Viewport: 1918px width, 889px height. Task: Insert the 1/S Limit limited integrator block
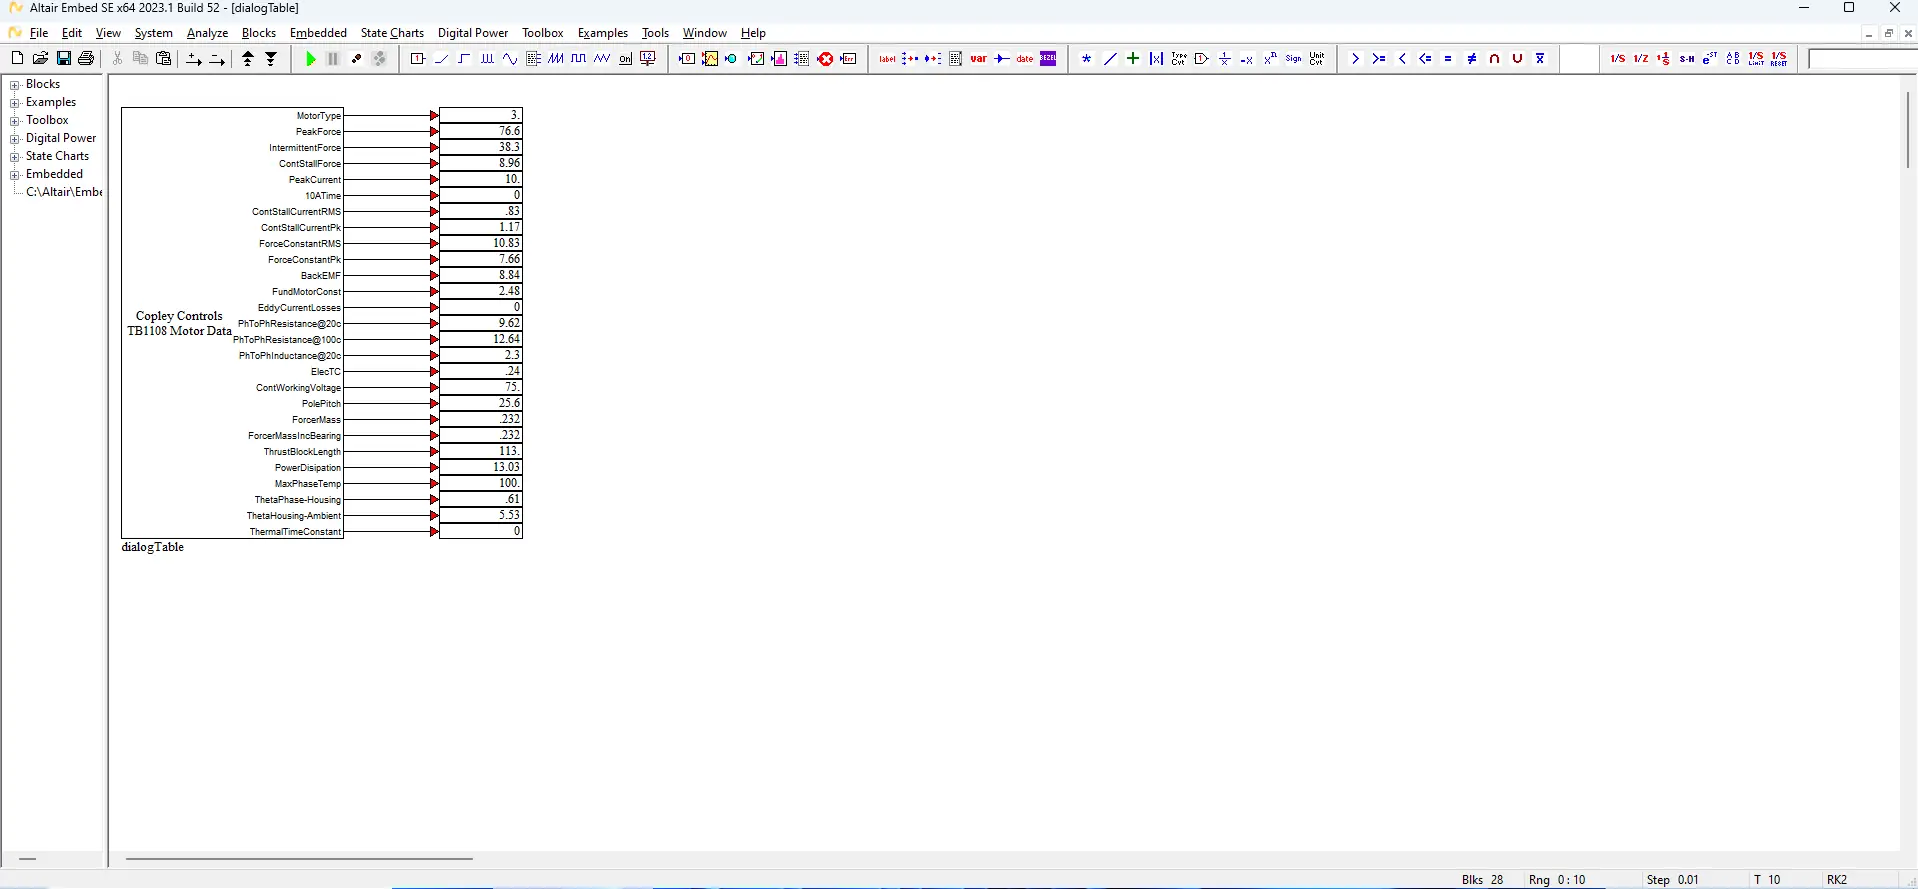pos(1756,59)
